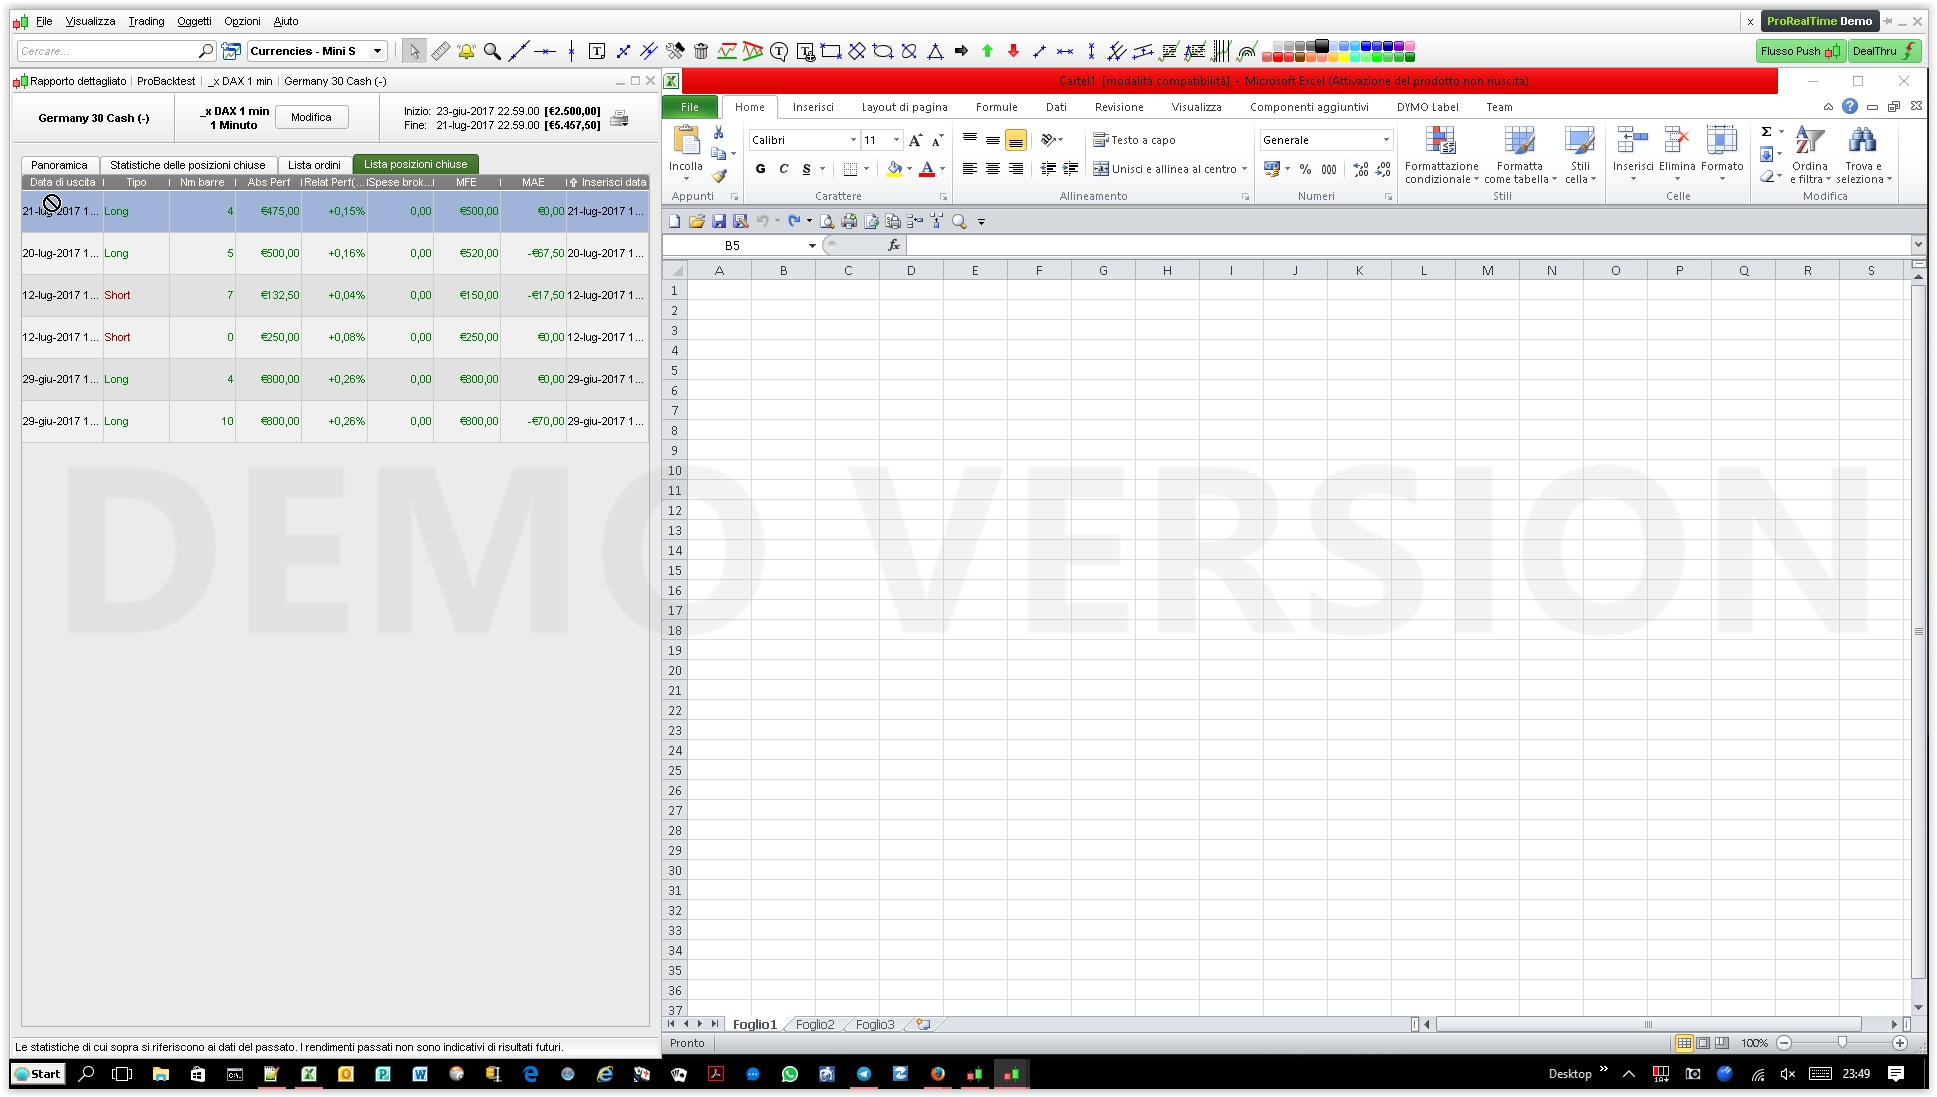Click the Flusso Push button
The image size is (1937, 1097).
click(x=1800, y=51)
